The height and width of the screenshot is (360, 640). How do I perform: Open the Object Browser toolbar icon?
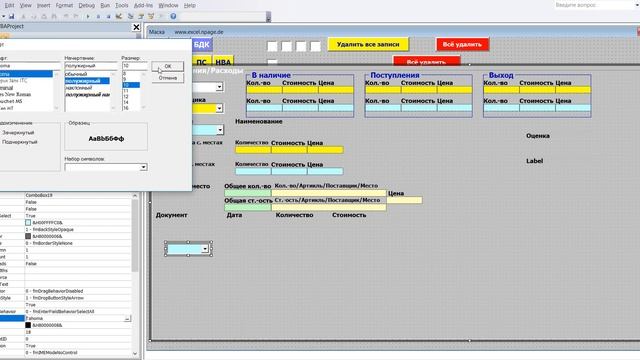coord(151,16)
